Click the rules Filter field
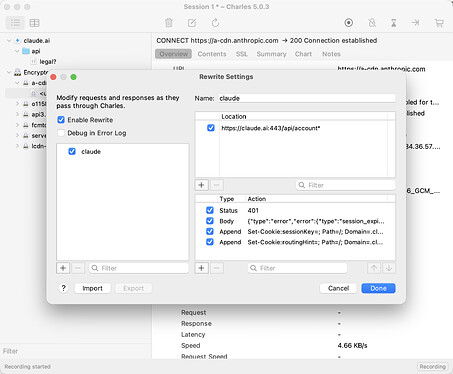 point(297,268)
